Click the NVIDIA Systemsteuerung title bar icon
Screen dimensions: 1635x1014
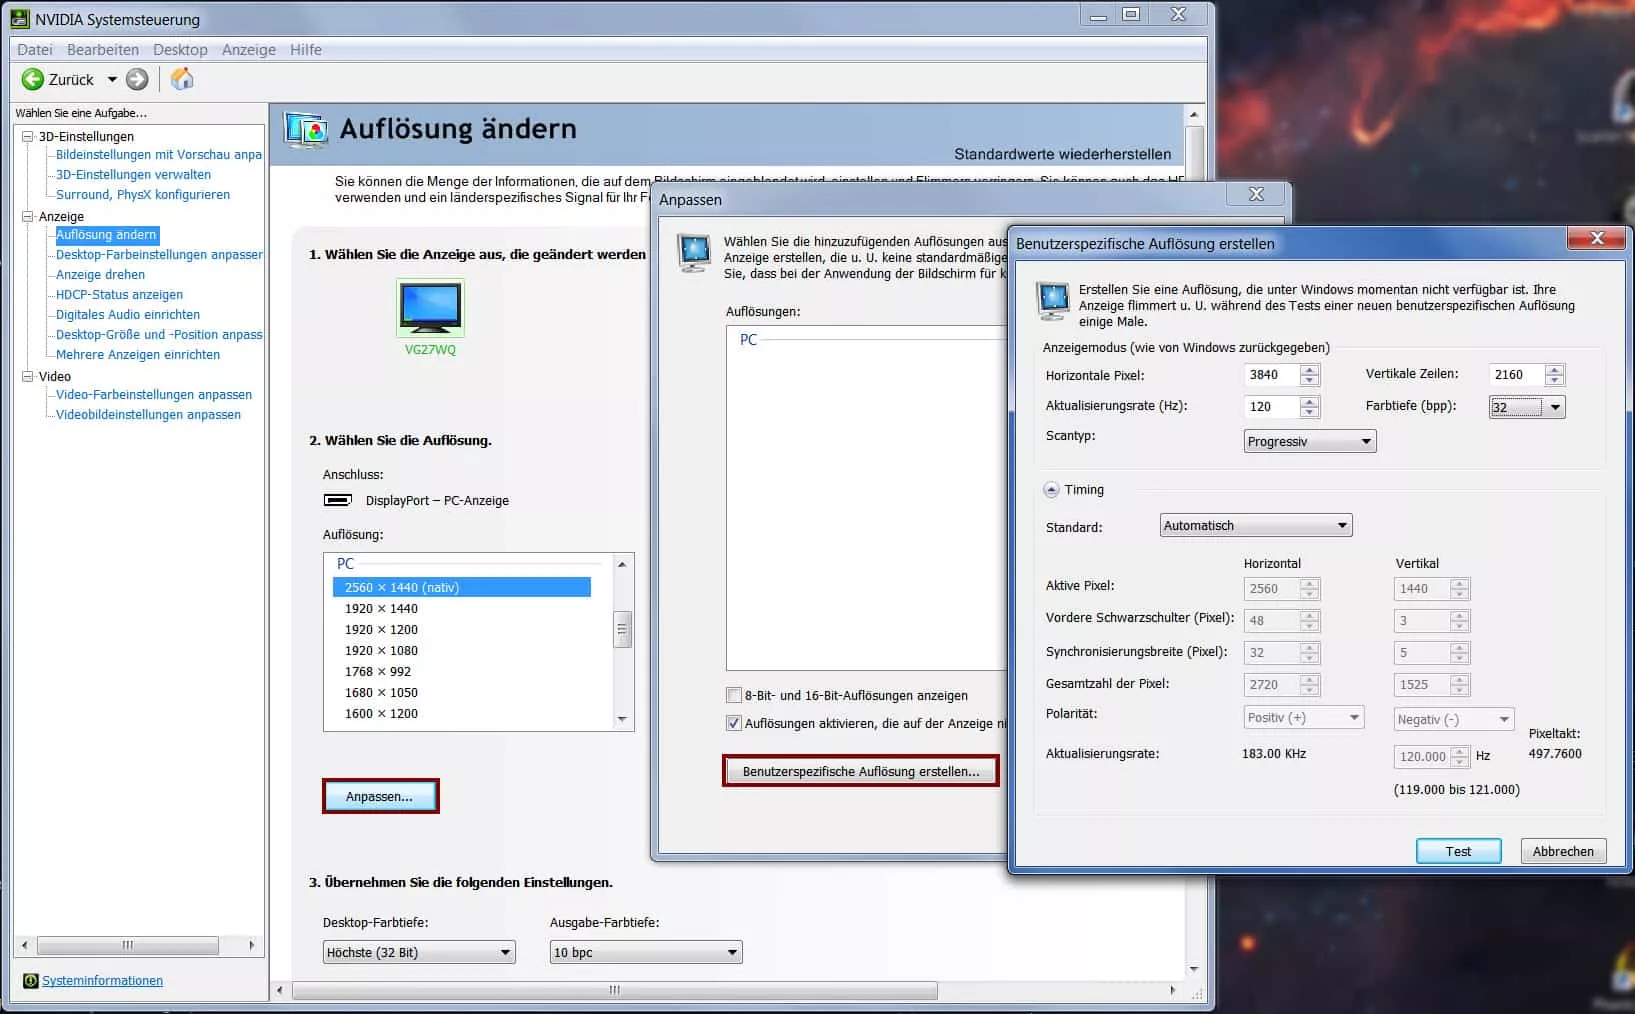[x=19, y=19]
